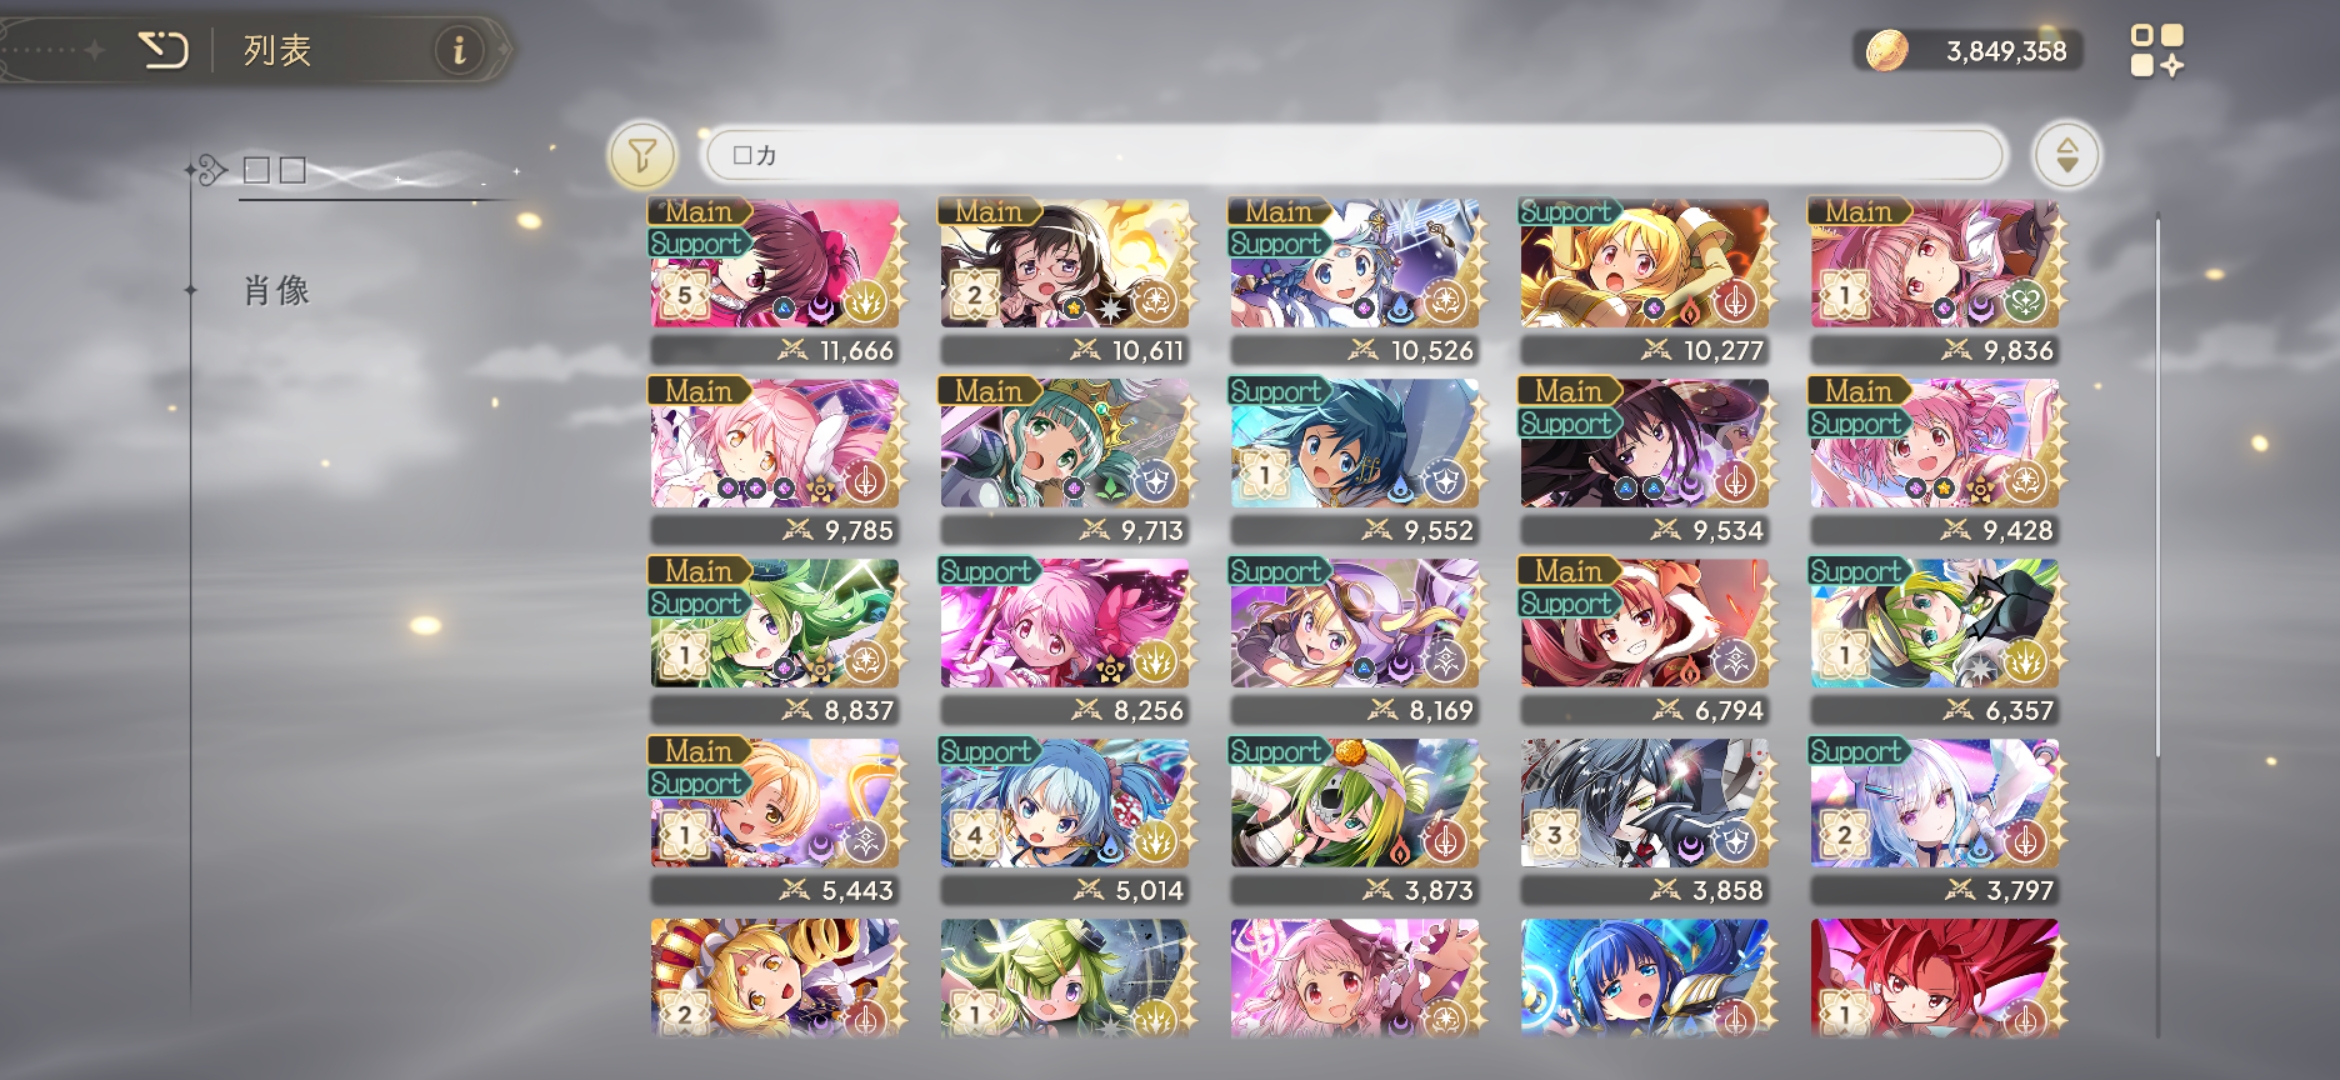Select the card with power 11,666
The width and height of the screenshot is (2340, 1080).
(x=775, y=281)
